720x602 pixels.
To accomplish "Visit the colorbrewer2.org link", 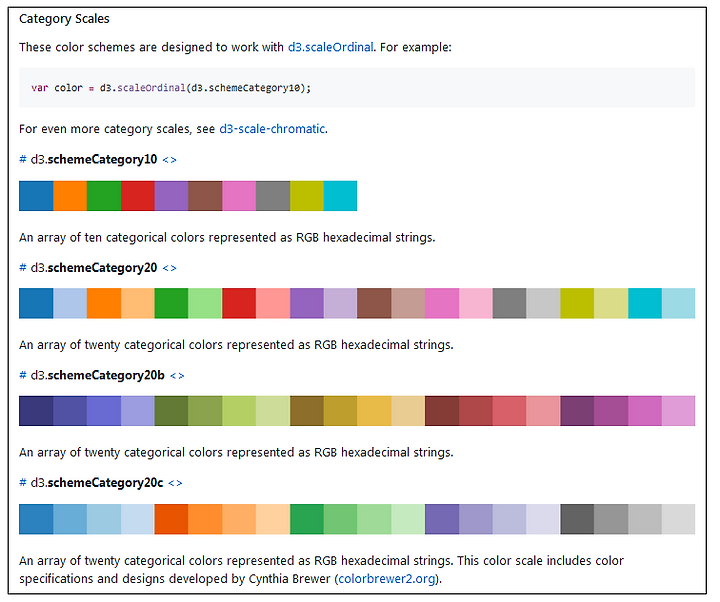I will [x=387, y=579].
